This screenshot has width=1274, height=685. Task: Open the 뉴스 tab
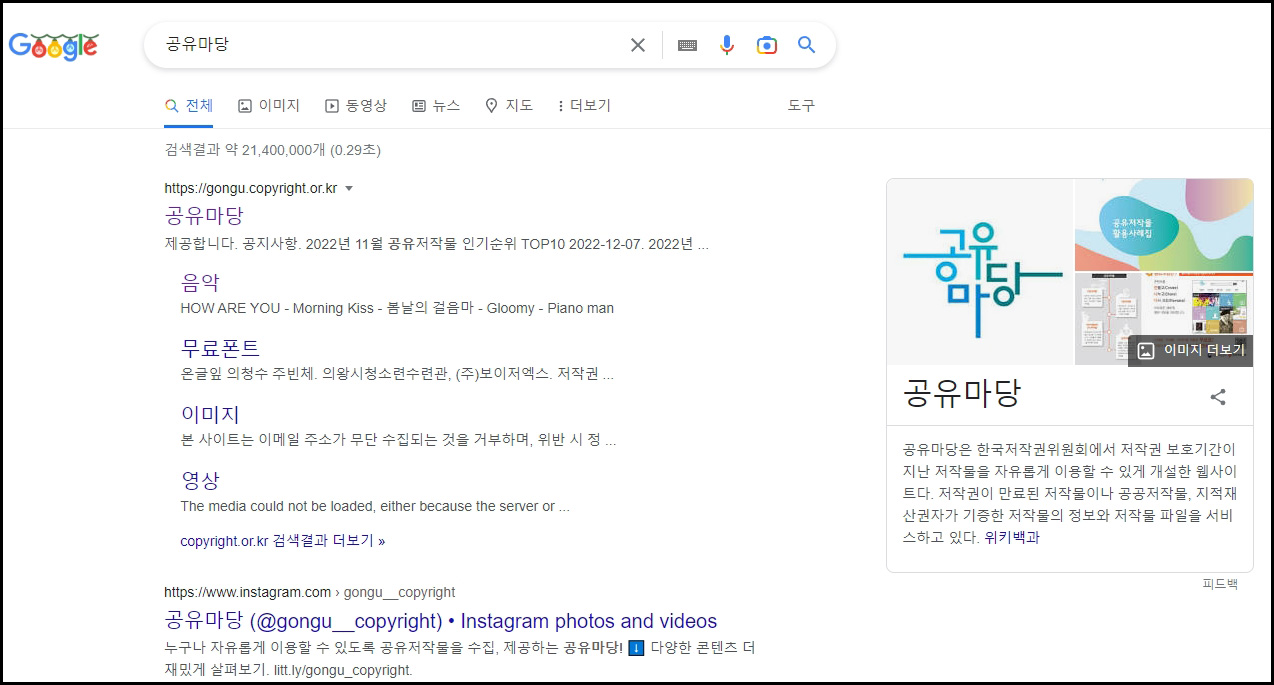tap(436, 105)
